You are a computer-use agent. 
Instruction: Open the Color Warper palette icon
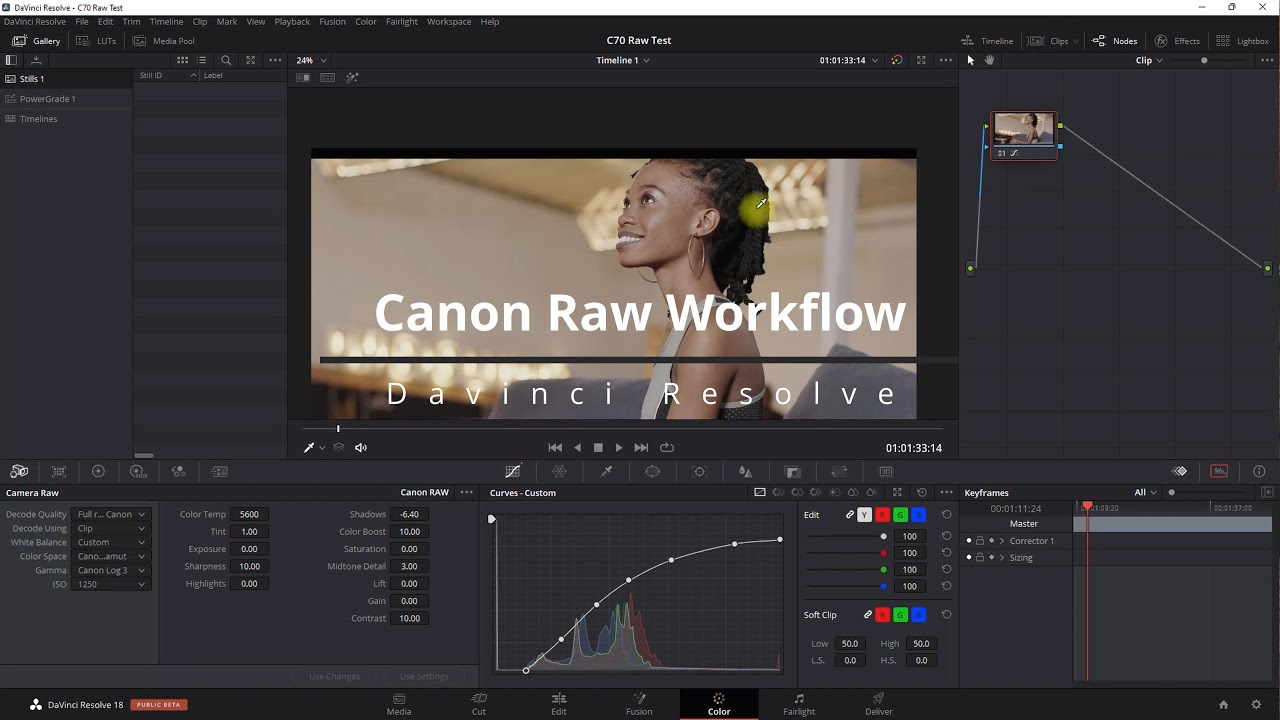pyautogui.click(x=559, y=472)
